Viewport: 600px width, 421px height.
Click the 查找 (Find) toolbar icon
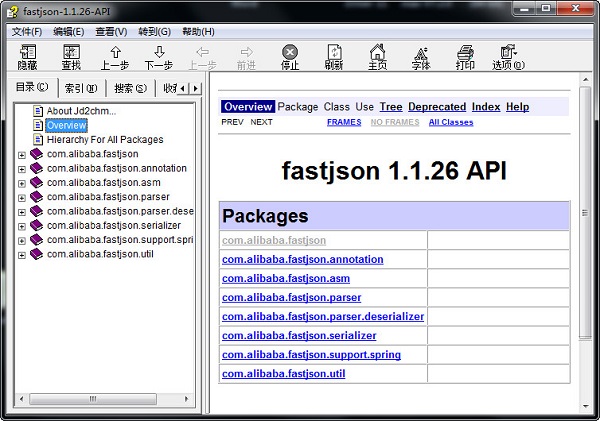point(71,56)
